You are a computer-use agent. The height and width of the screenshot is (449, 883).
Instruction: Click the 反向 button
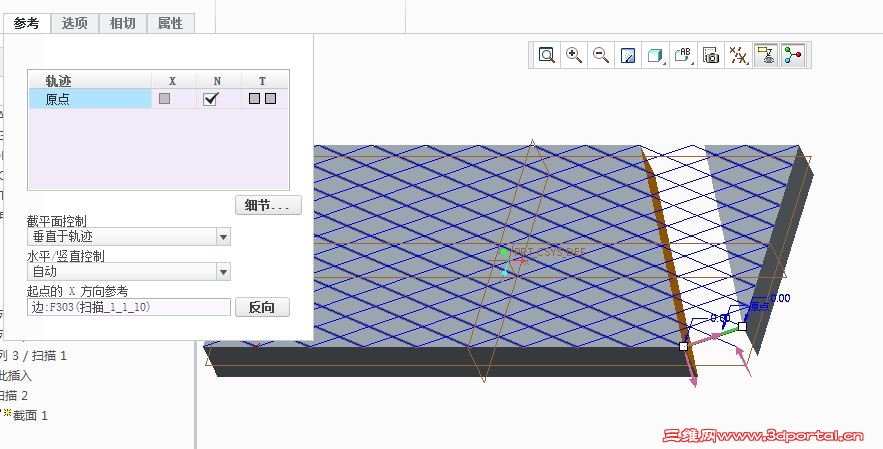pyautogui.click(x=262, y=307)
